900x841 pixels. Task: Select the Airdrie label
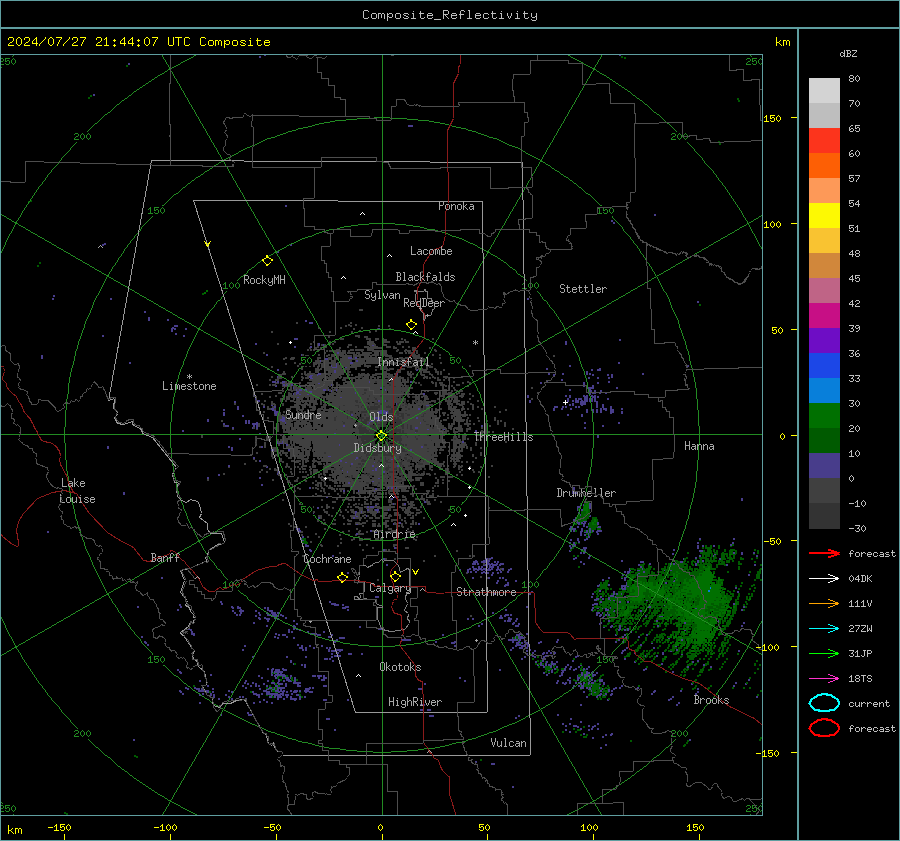394,534
